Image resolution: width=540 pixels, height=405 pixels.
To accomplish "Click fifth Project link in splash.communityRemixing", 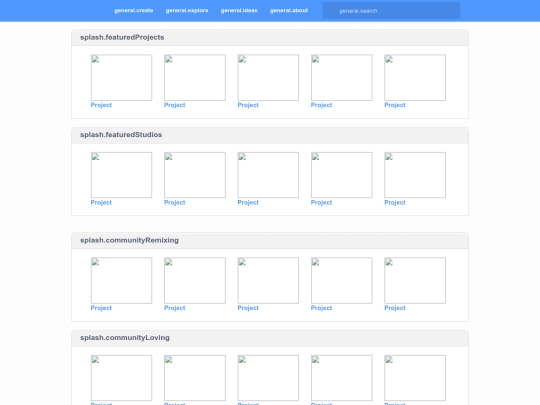I will click(395, 308).
